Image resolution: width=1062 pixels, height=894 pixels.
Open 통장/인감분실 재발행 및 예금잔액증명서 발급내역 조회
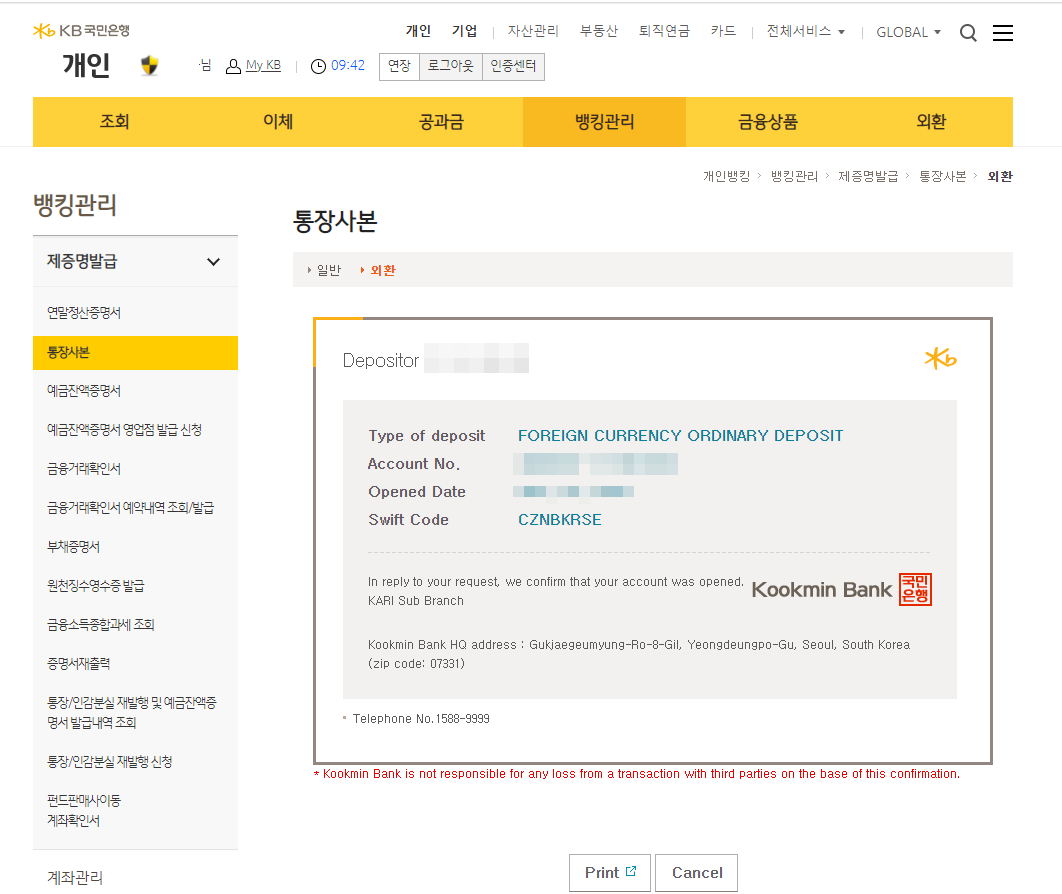tap(131, 712)
